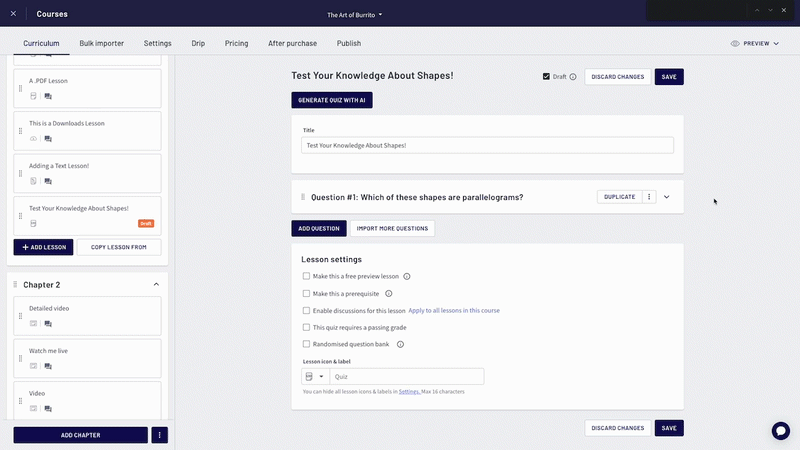Screen dimensions: 800x450
Task: Open the Preview dropdown menu
Action: pyautogui.click(x=755, y=43)
